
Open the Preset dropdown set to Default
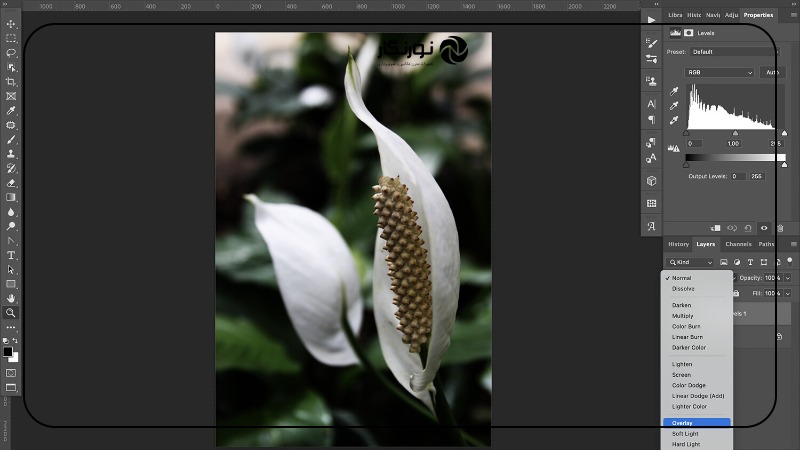pos(734,51)
